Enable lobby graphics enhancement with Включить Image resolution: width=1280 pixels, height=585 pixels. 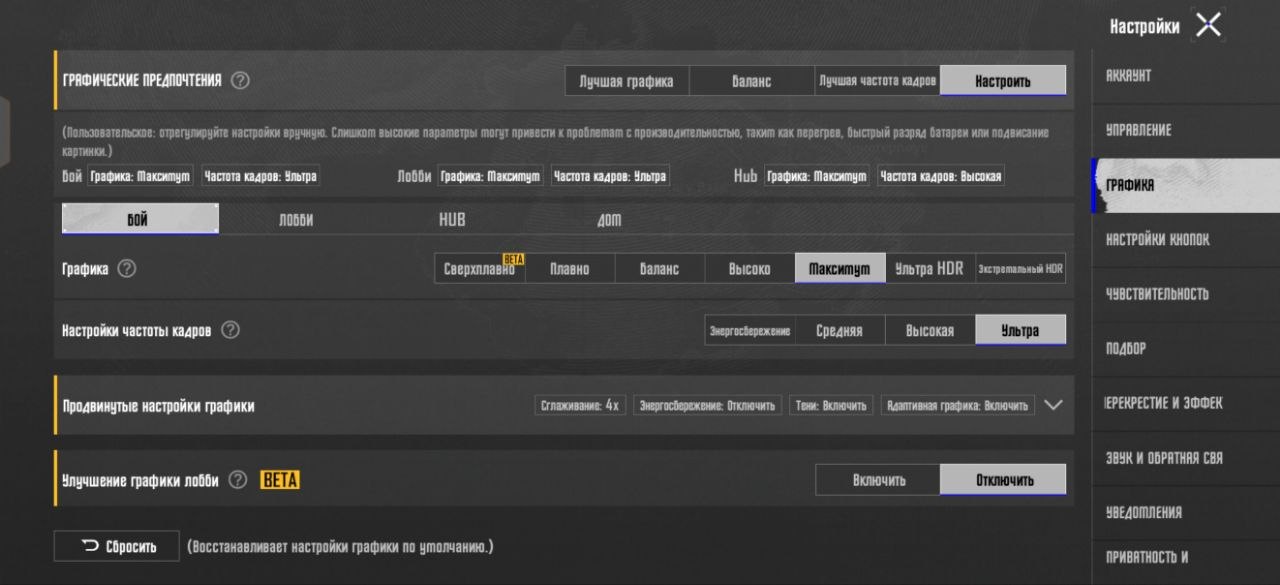pyautogui.click(x=878, y=480)
